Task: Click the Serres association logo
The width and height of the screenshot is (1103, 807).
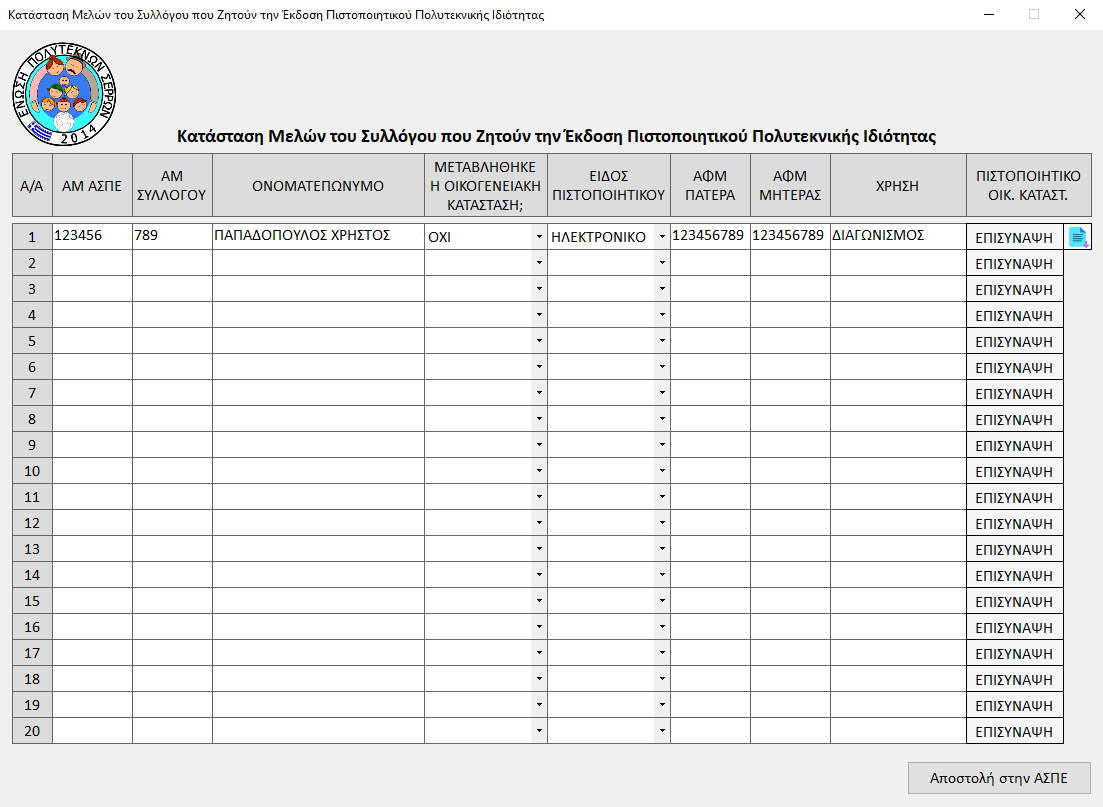Action: coord(64,94)
